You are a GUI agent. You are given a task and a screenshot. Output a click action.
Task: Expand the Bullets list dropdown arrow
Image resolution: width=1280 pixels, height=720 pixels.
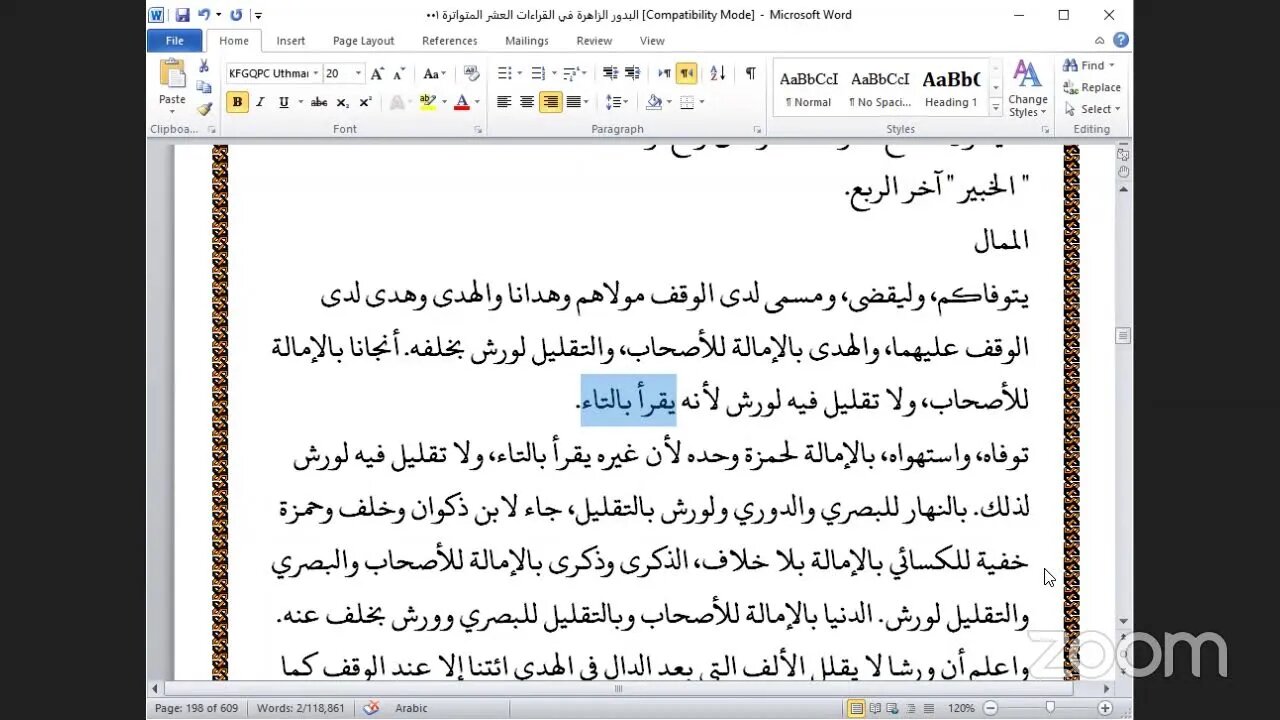coord(519,73)
